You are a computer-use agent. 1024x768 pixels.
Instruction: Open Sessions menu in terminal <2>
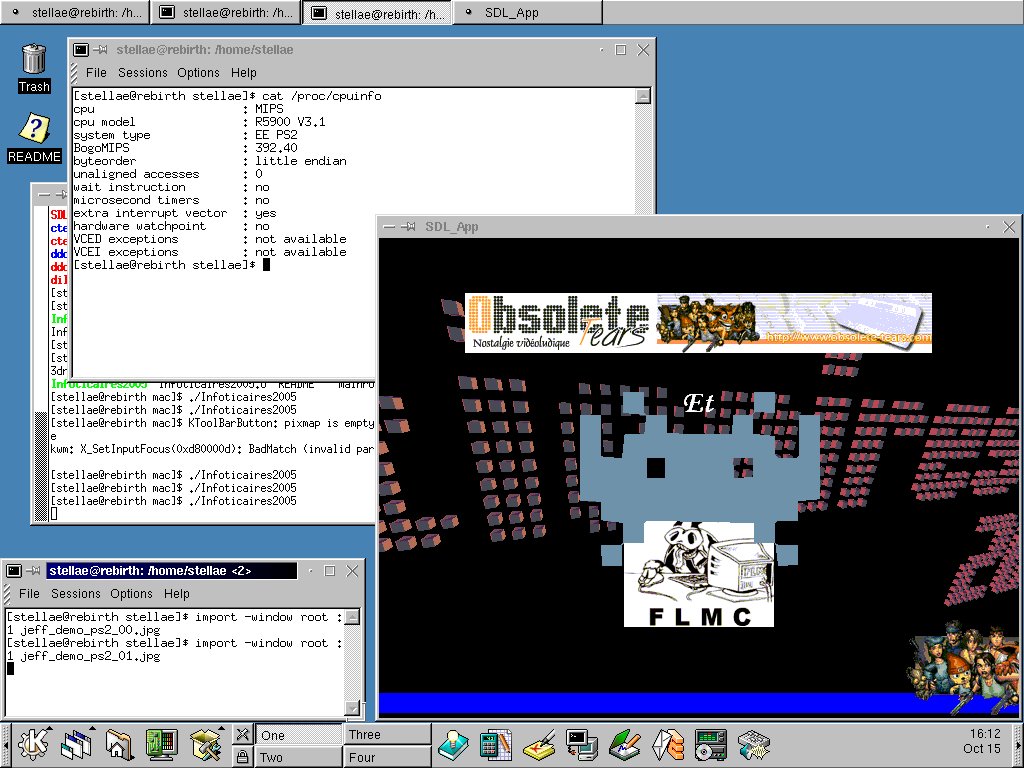pyautogui.click(x=76, y=594)
